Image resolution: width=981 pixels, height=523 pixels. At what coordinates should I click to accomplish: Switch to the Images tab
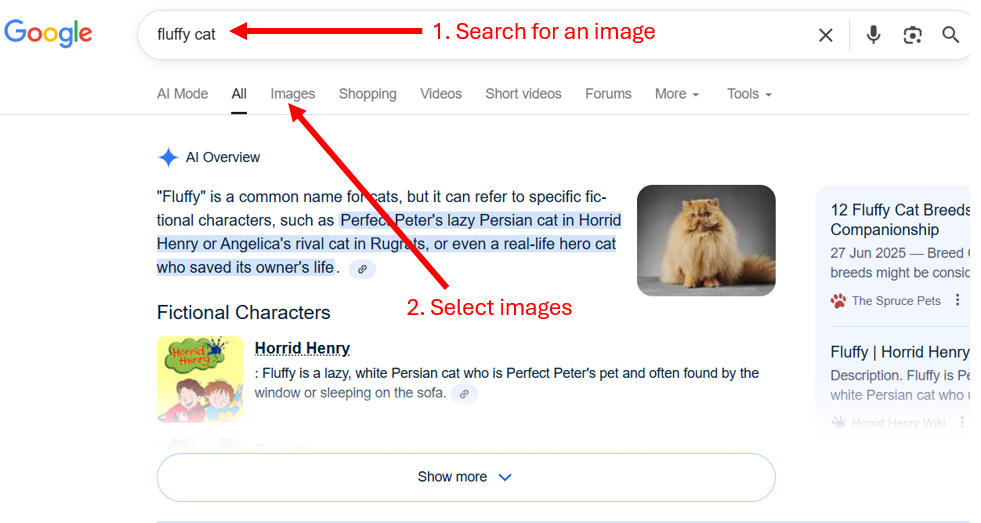[x=292, y=94]
